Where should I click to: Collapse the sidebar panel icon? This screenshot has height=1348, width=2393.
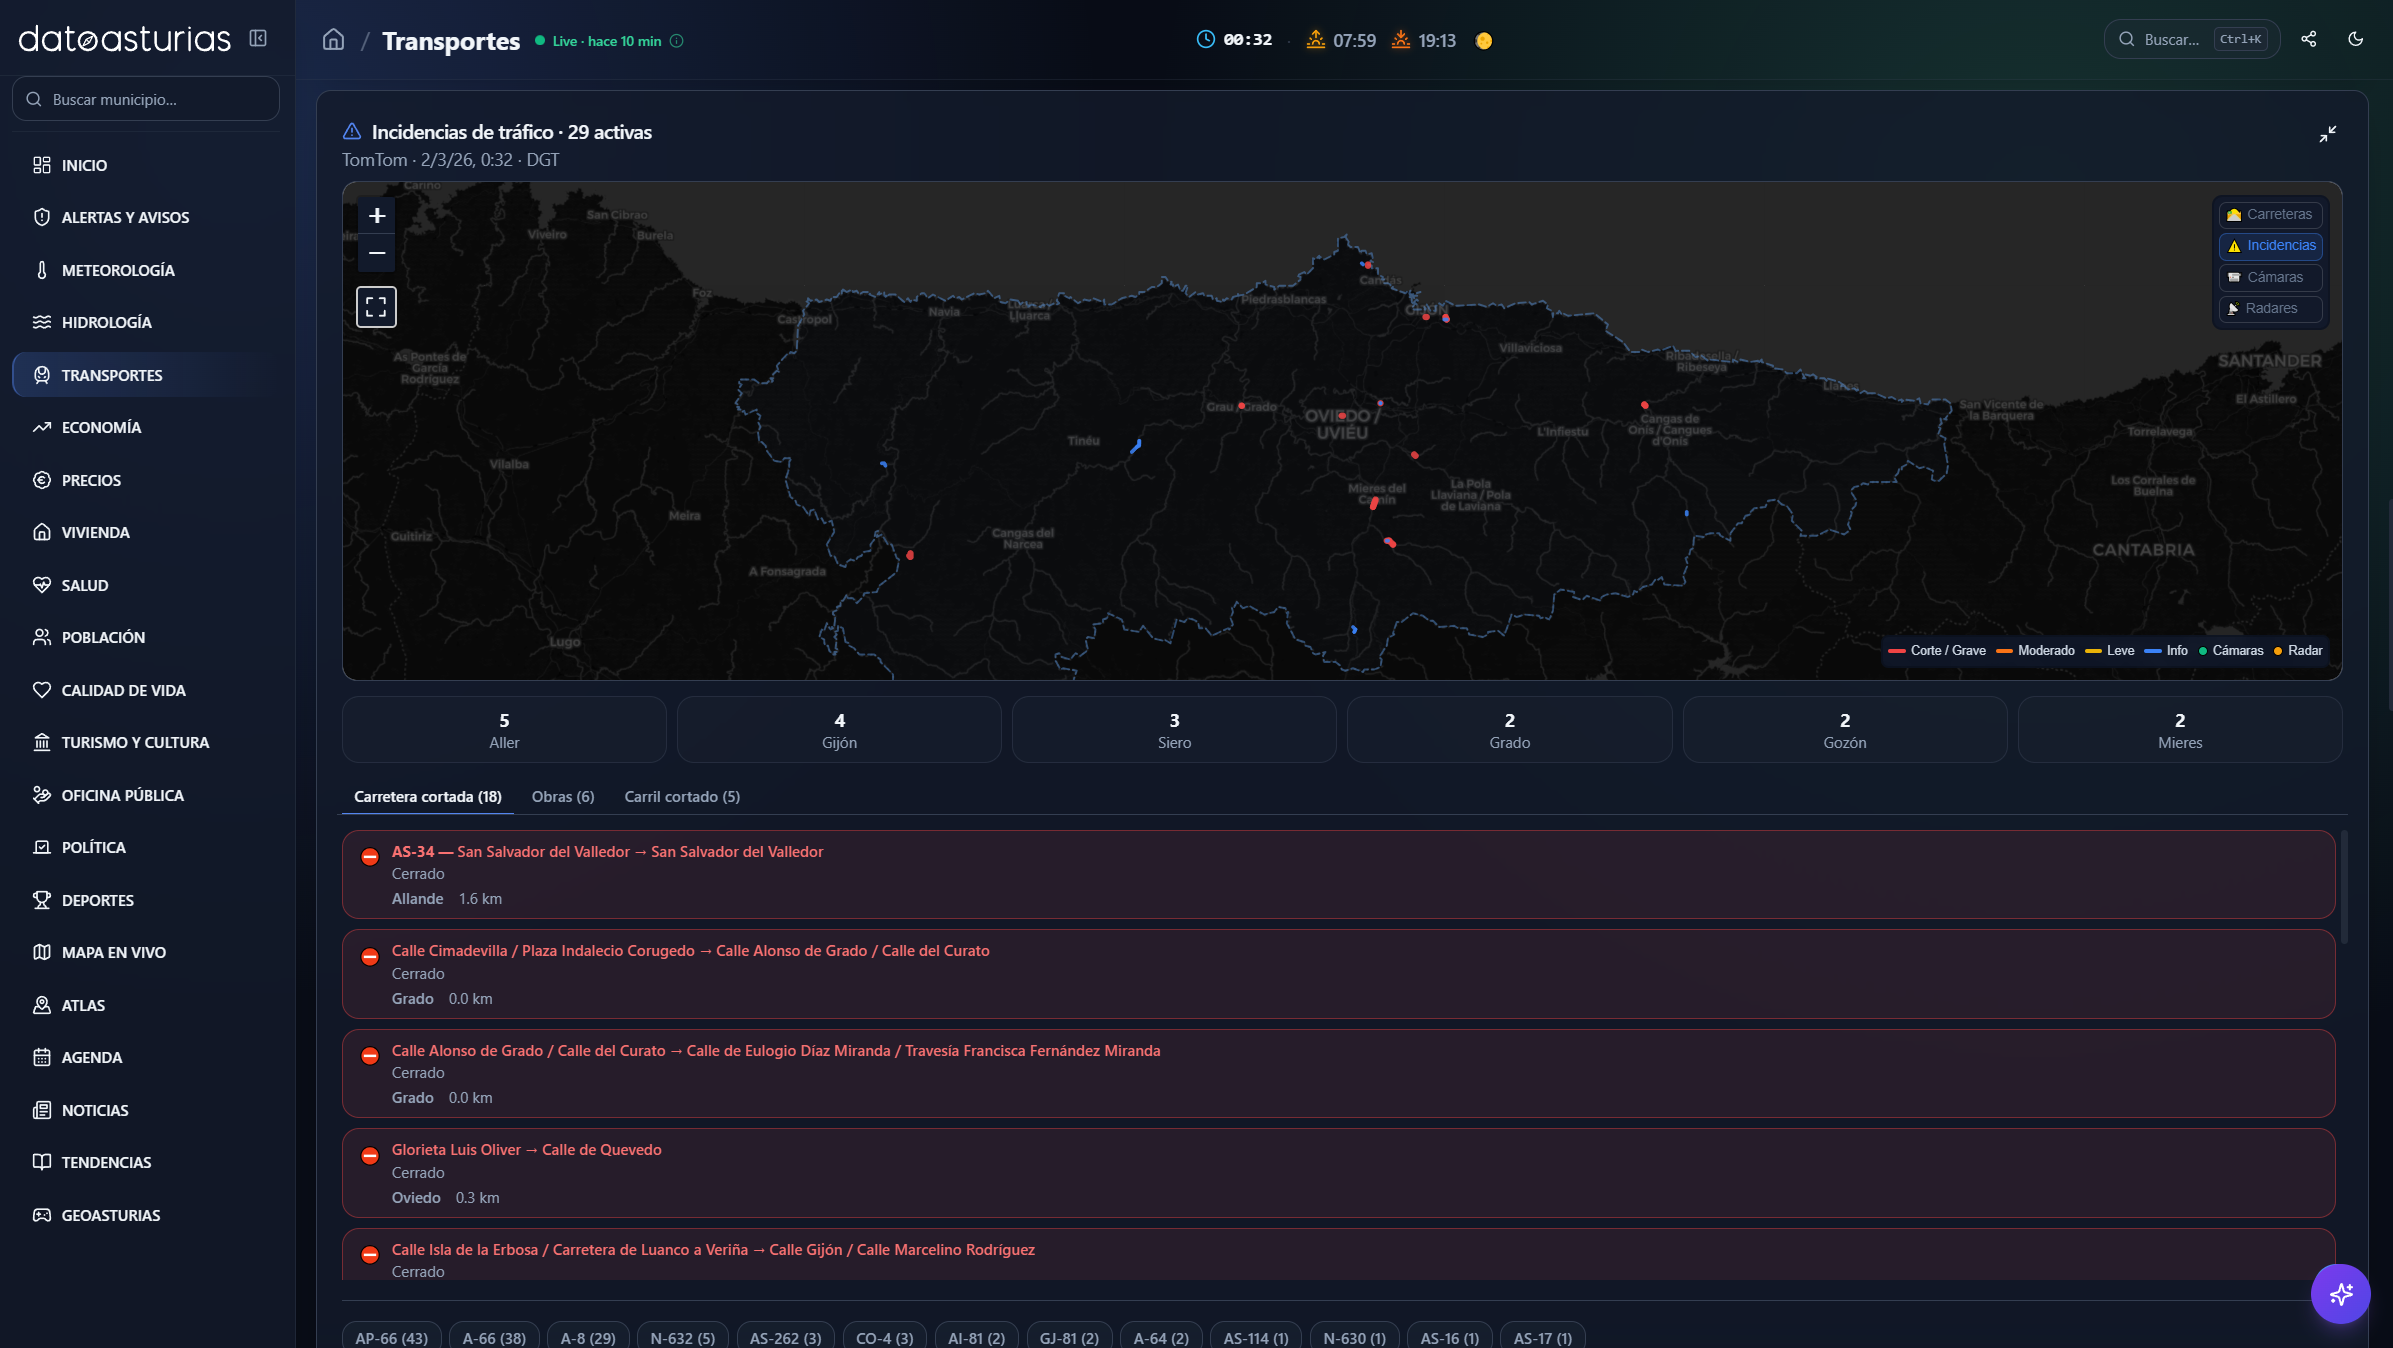(258, 38)
